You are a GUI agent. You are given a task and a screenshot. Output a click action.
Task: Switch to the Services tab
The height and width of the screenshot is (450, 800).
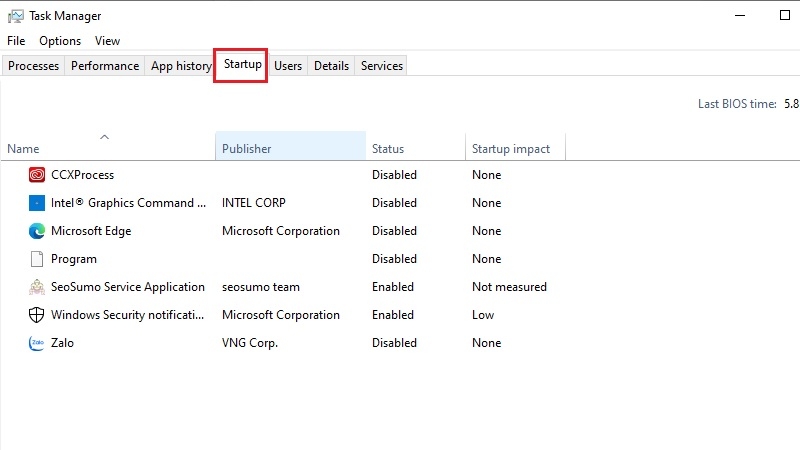tap(382, 66)
